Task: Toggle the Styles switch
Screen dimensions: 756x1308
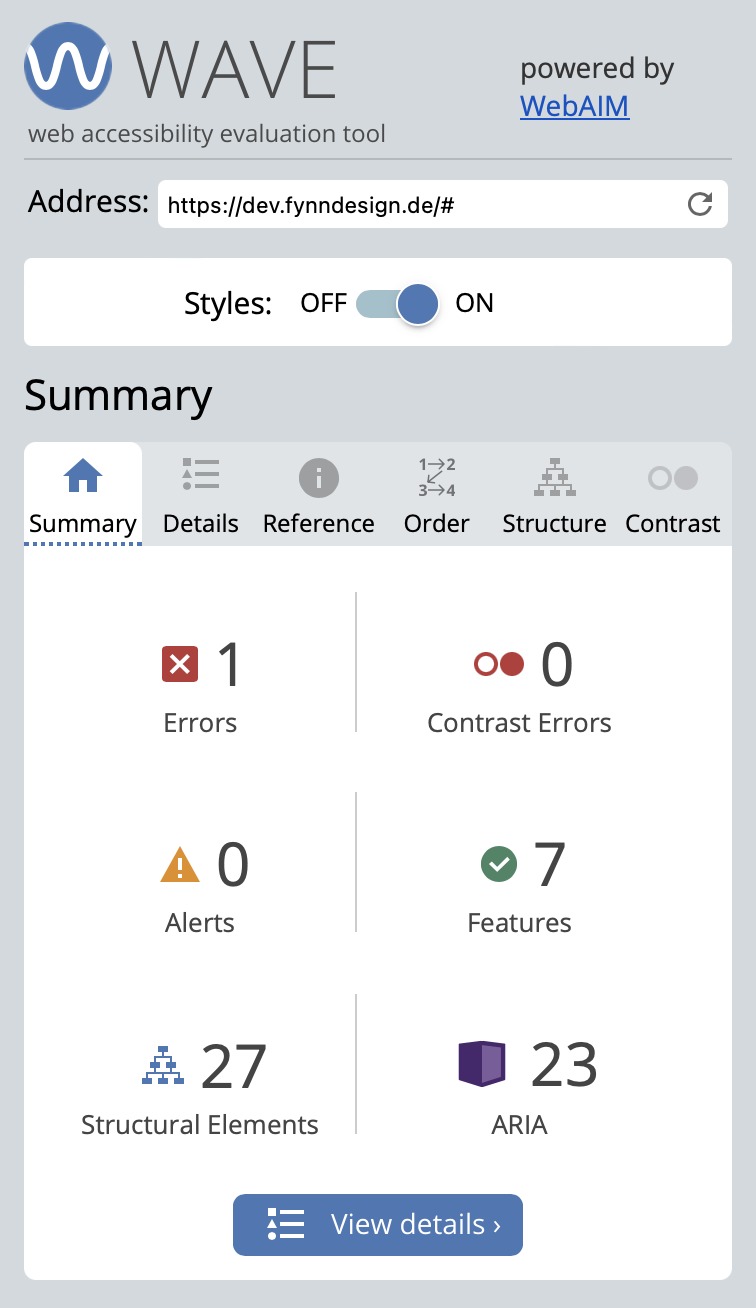Action: pos(398,303)
